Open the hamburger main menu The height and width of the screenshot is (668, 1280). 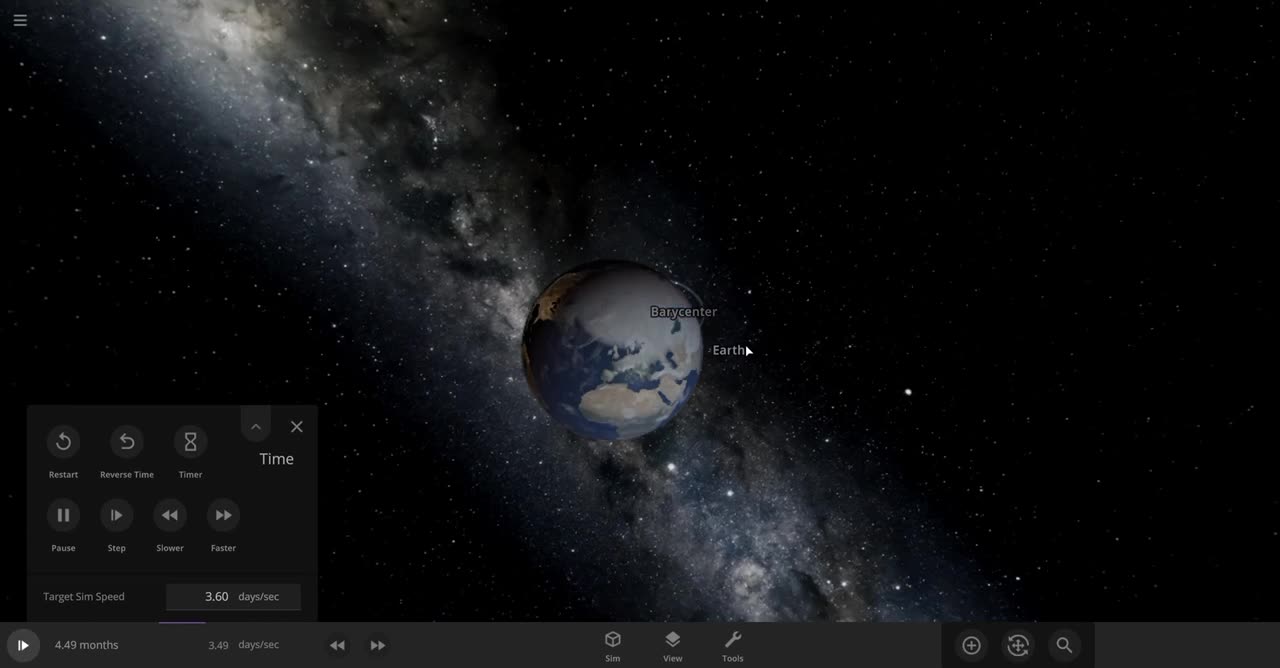[x=20, y=20]
